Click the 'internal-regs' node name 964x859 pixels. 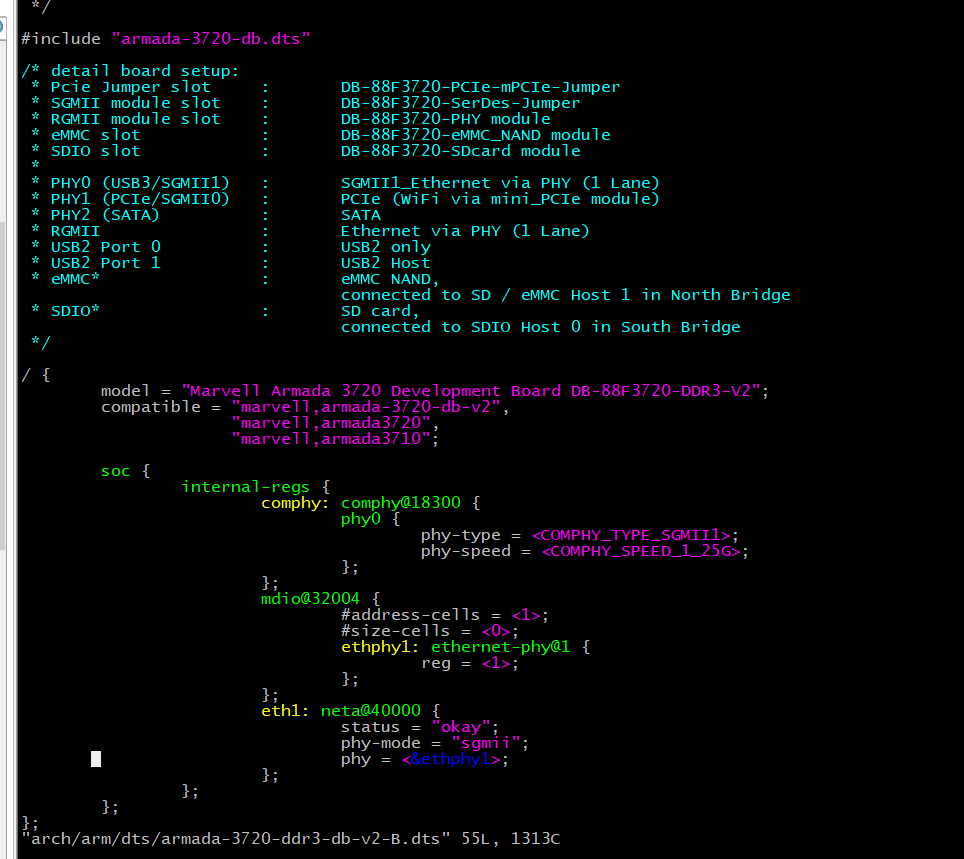[x=245, y=487]
